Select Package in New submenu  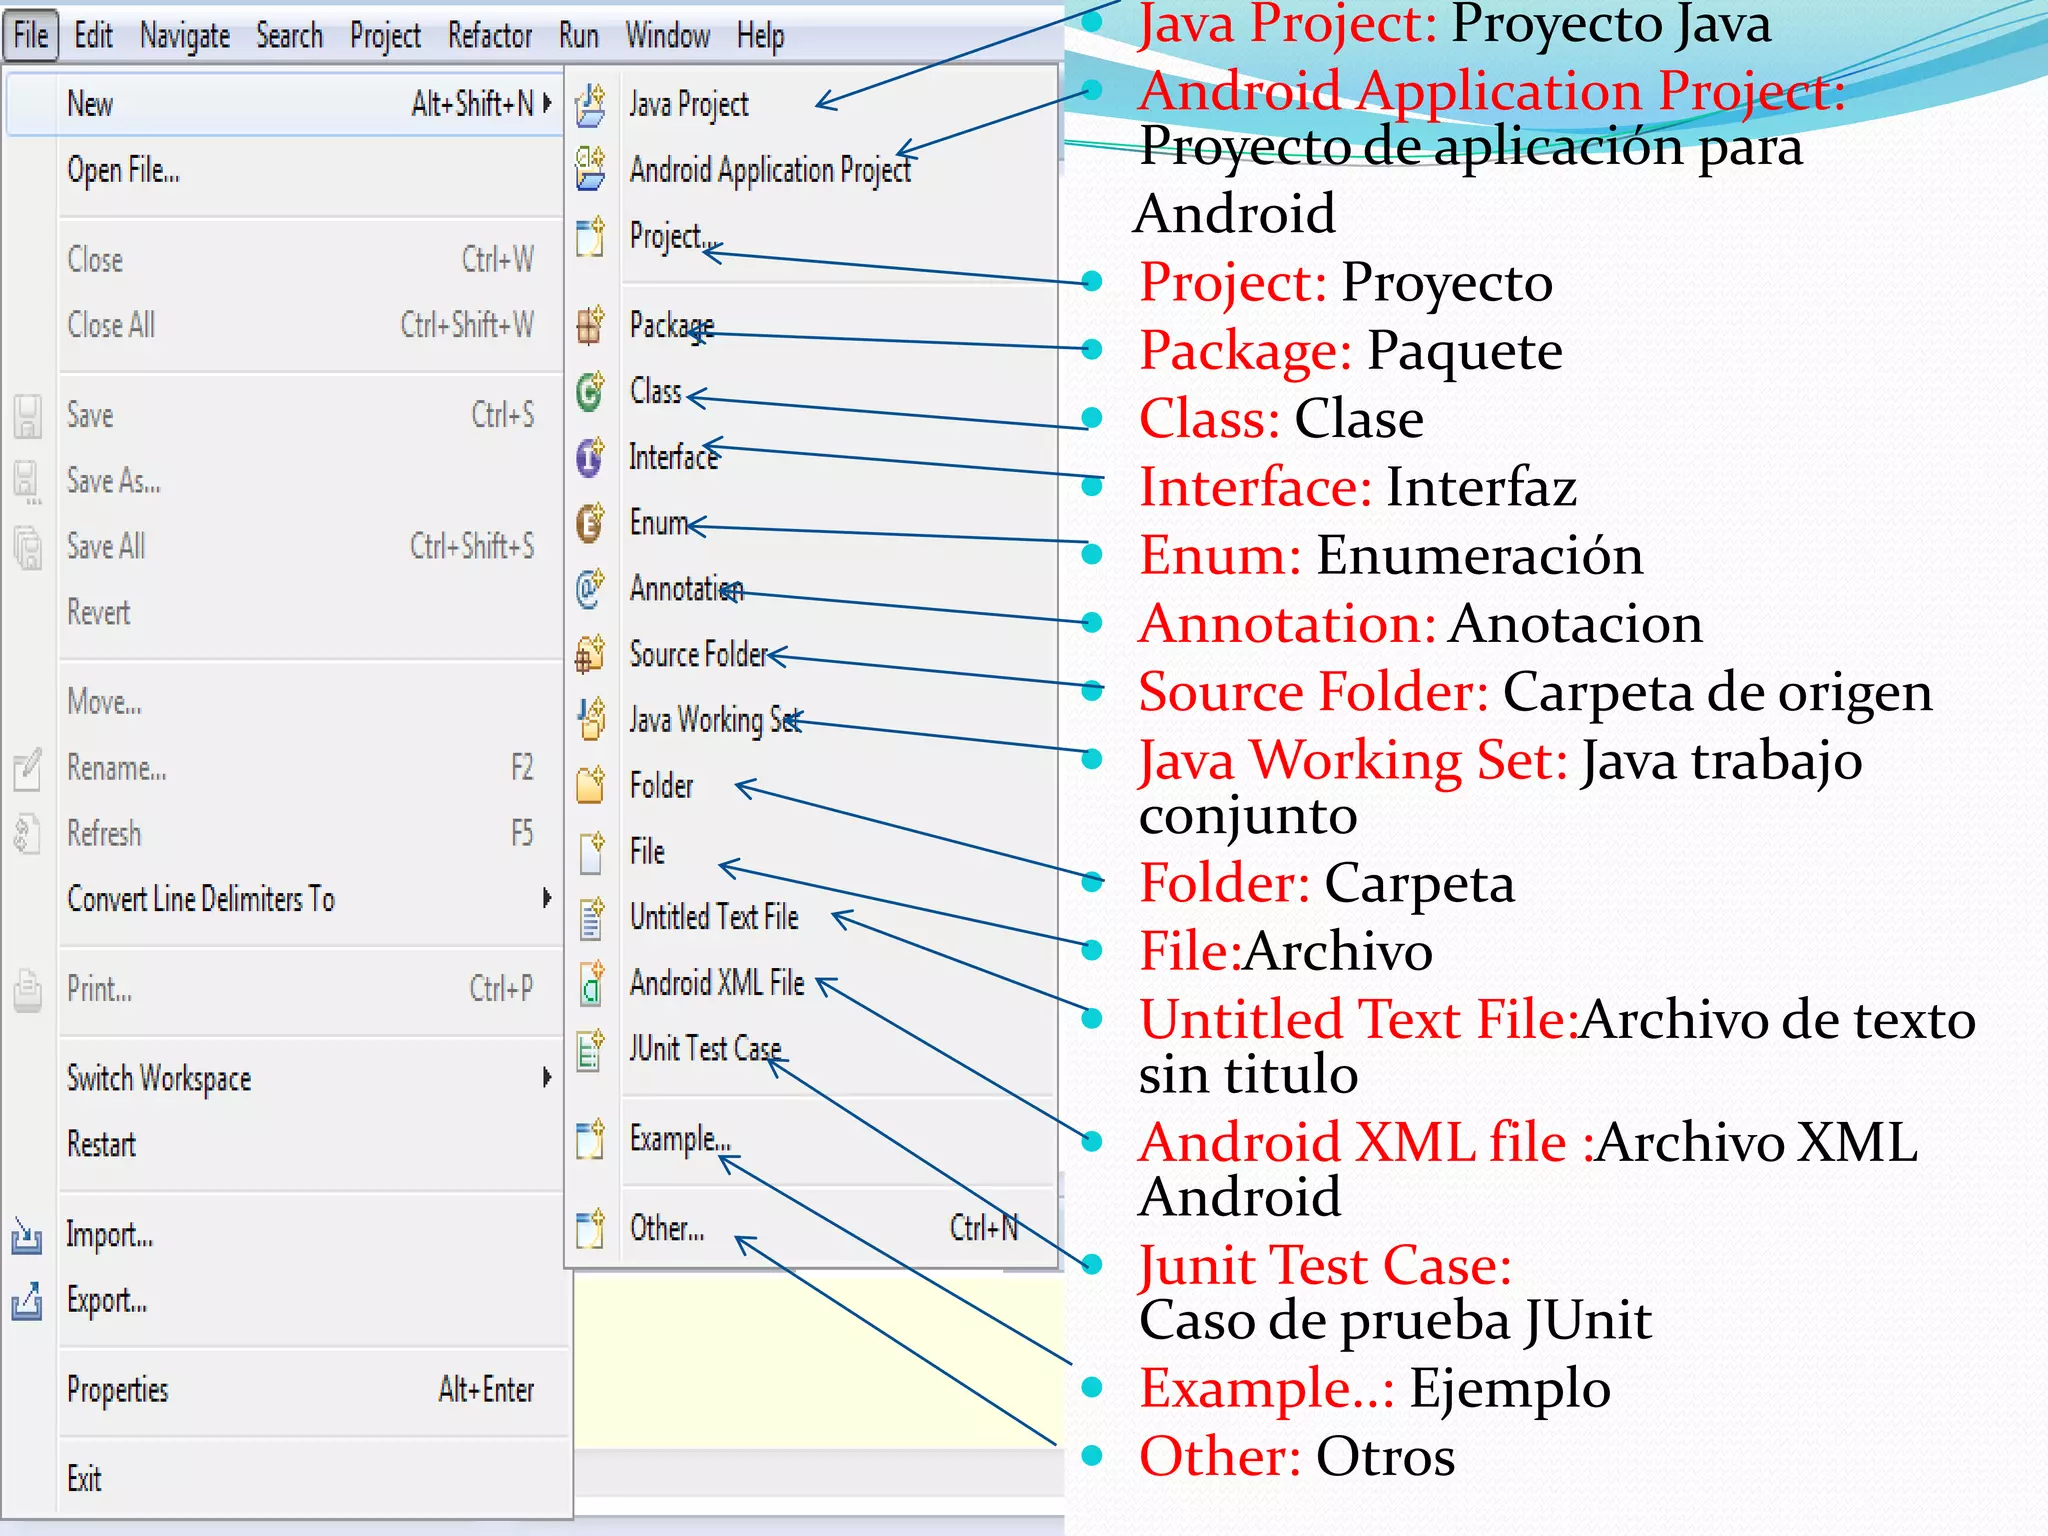point(812,325)
